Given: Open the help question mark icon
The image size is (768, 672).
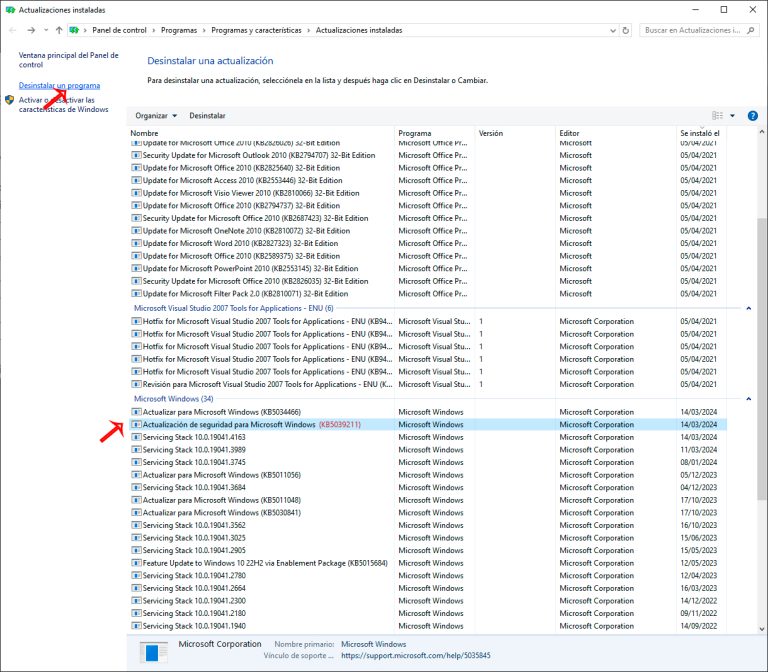Looking at the screenshot, I should pyautogui.click(x=752, y=116).
